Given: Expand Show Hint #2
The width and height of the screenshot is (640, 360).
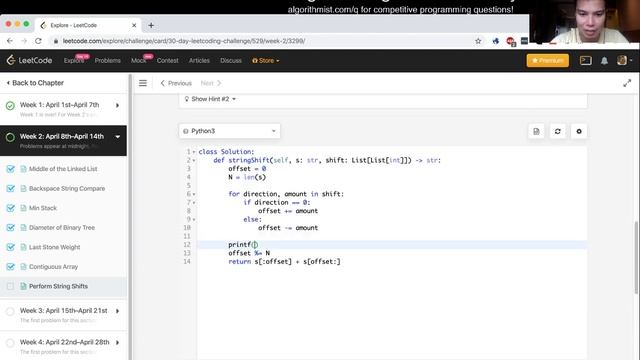Looking at the screenshot, I should pyautogui.click(x=210, y=99).
